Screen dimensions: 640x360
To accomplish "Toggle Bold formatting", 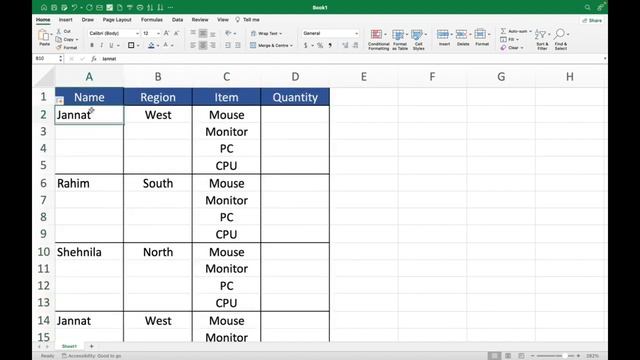I will point(92,45).
